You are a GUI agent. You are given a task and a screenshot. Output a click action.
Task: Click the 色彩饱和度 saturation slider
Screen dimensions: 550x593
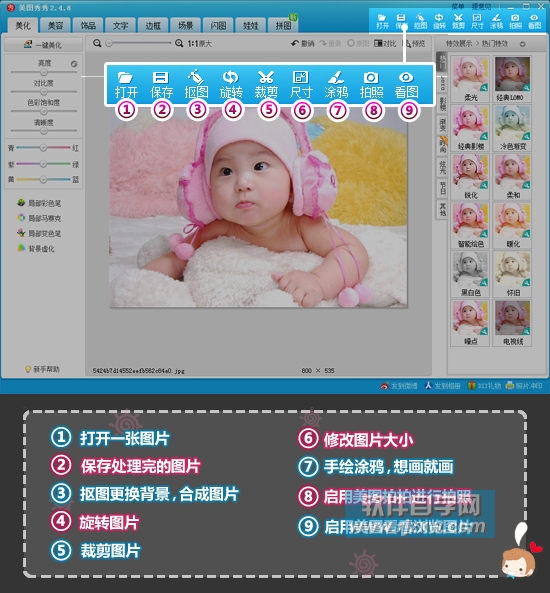tap(44, 111)
